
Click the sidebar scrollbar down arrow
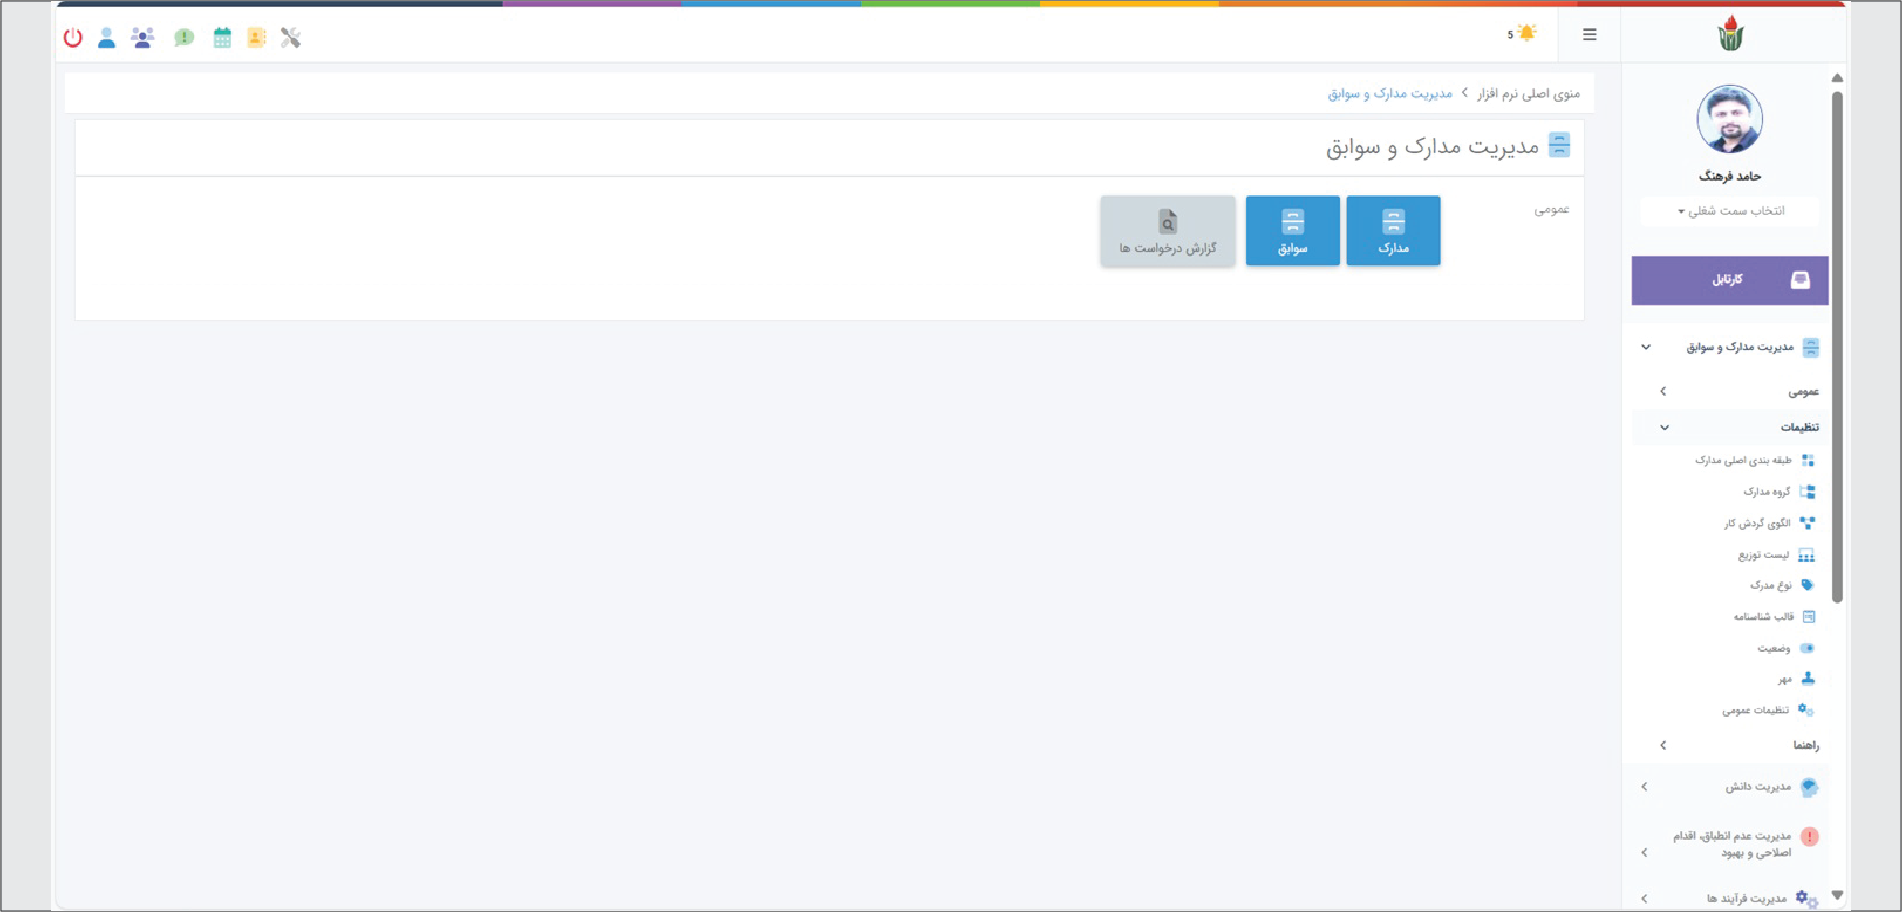tap(1837, 895)
